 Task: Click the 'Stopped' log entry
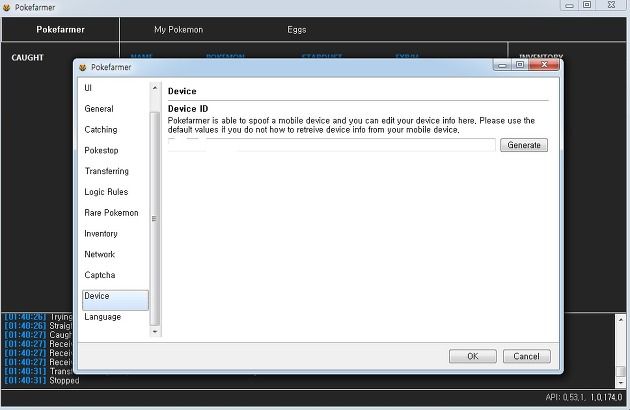coord(64,381)
